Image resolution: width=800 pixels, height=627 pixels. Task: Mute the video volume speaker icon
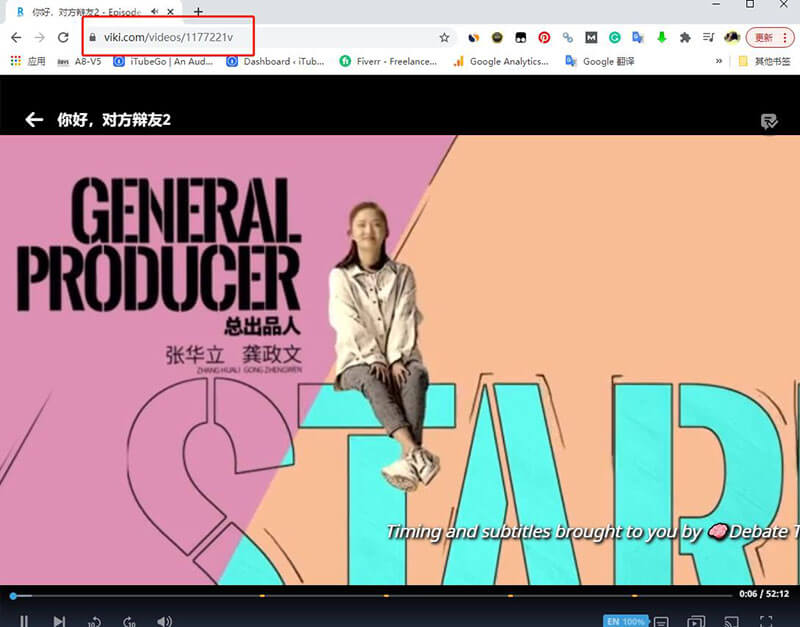tap(164, 621)
